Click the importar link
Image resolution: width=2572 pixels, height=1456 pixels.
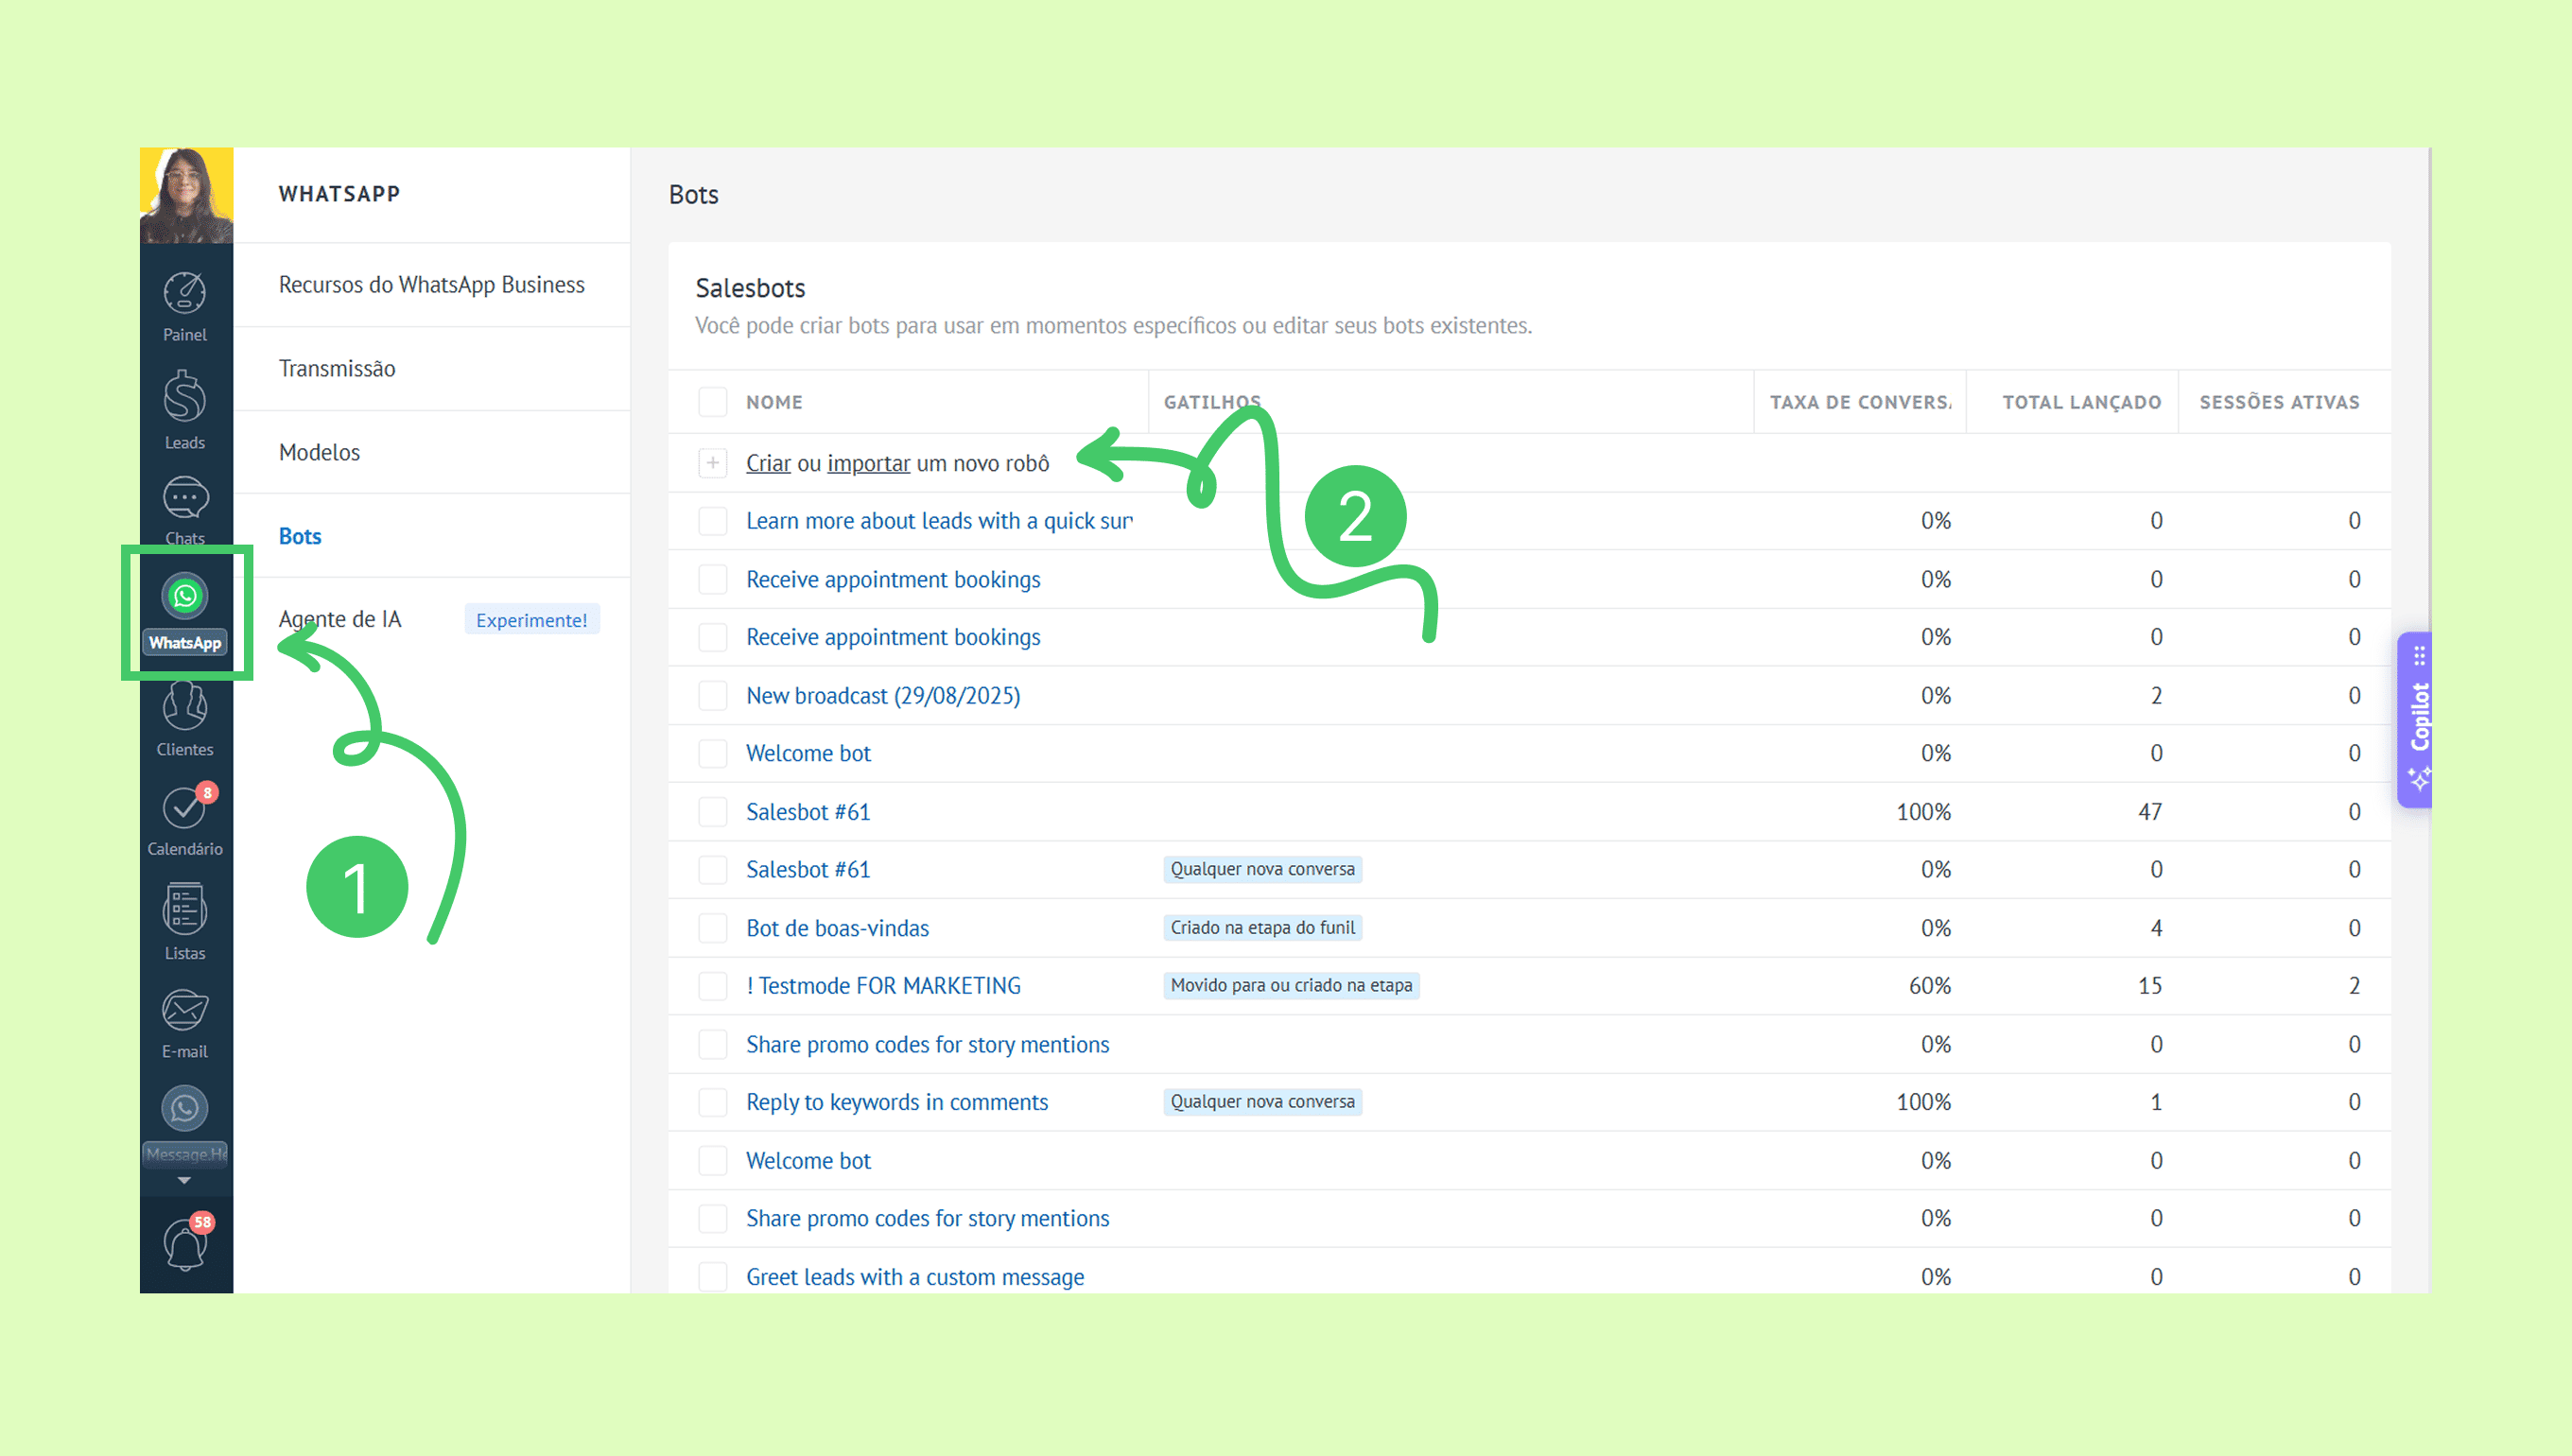coord(868,463)
